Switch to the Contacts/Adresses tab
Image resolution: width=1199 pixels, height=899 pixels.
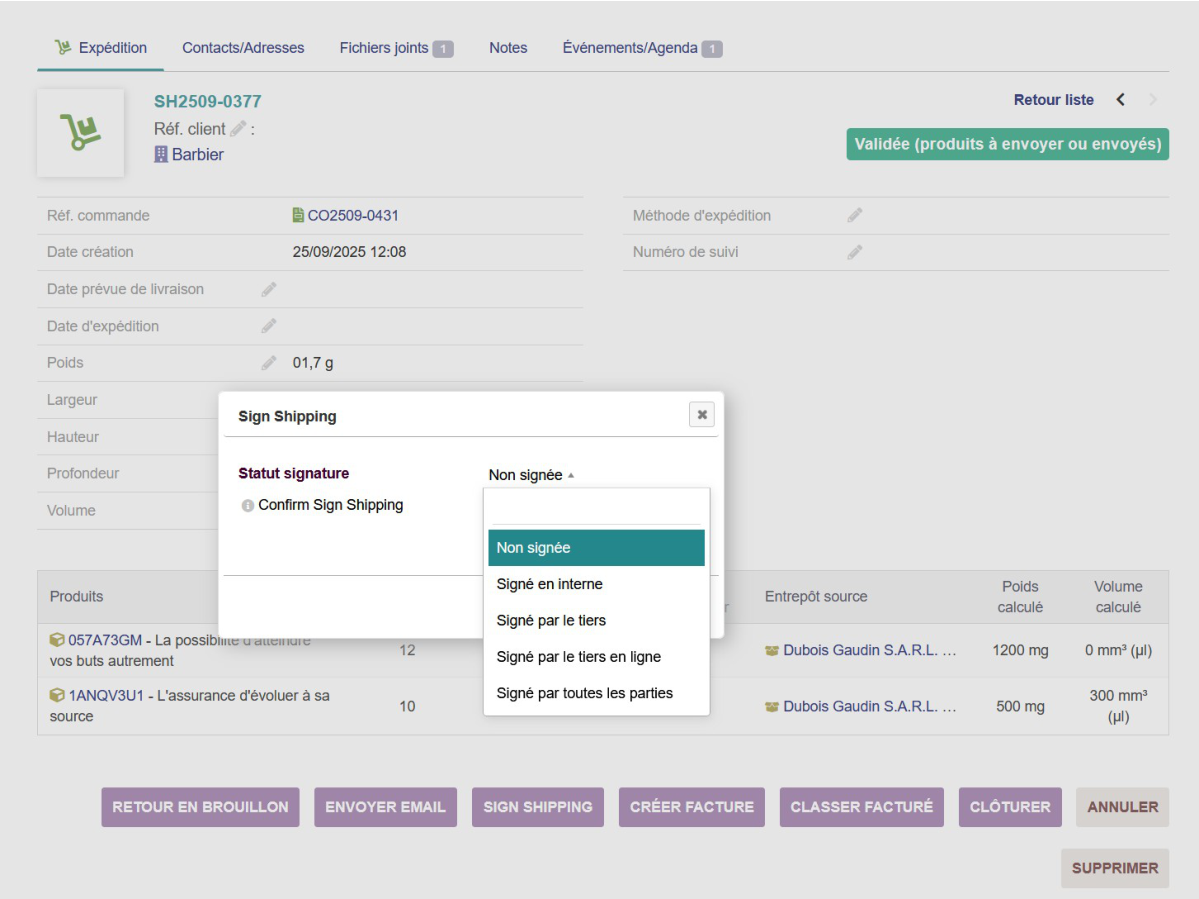pyautogui.click(x=243, y=48)
